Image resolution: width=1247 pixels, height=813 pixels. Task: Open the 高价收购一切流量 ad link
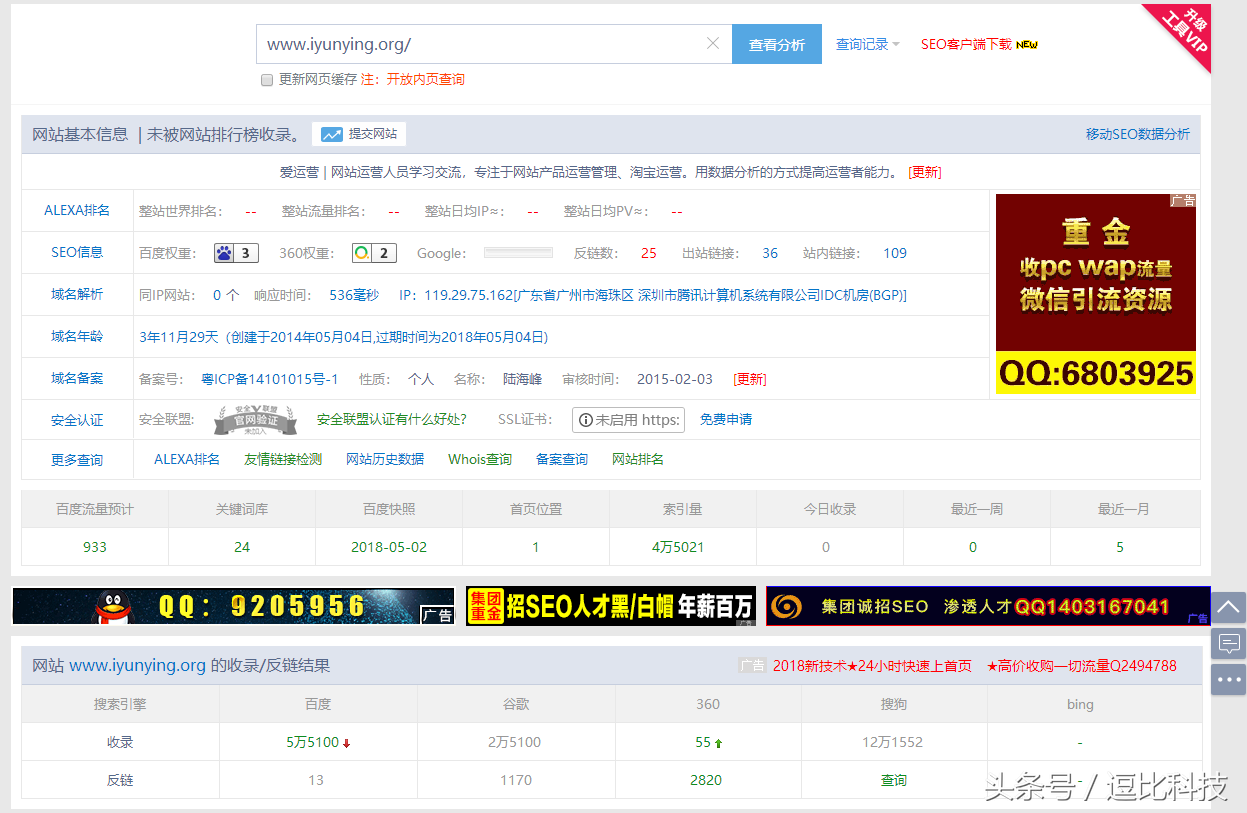pyautogui.click(x=1082, y=666)
